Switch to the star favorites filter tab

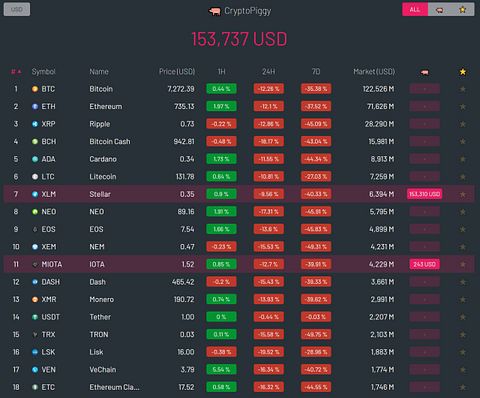click(462, 9)
